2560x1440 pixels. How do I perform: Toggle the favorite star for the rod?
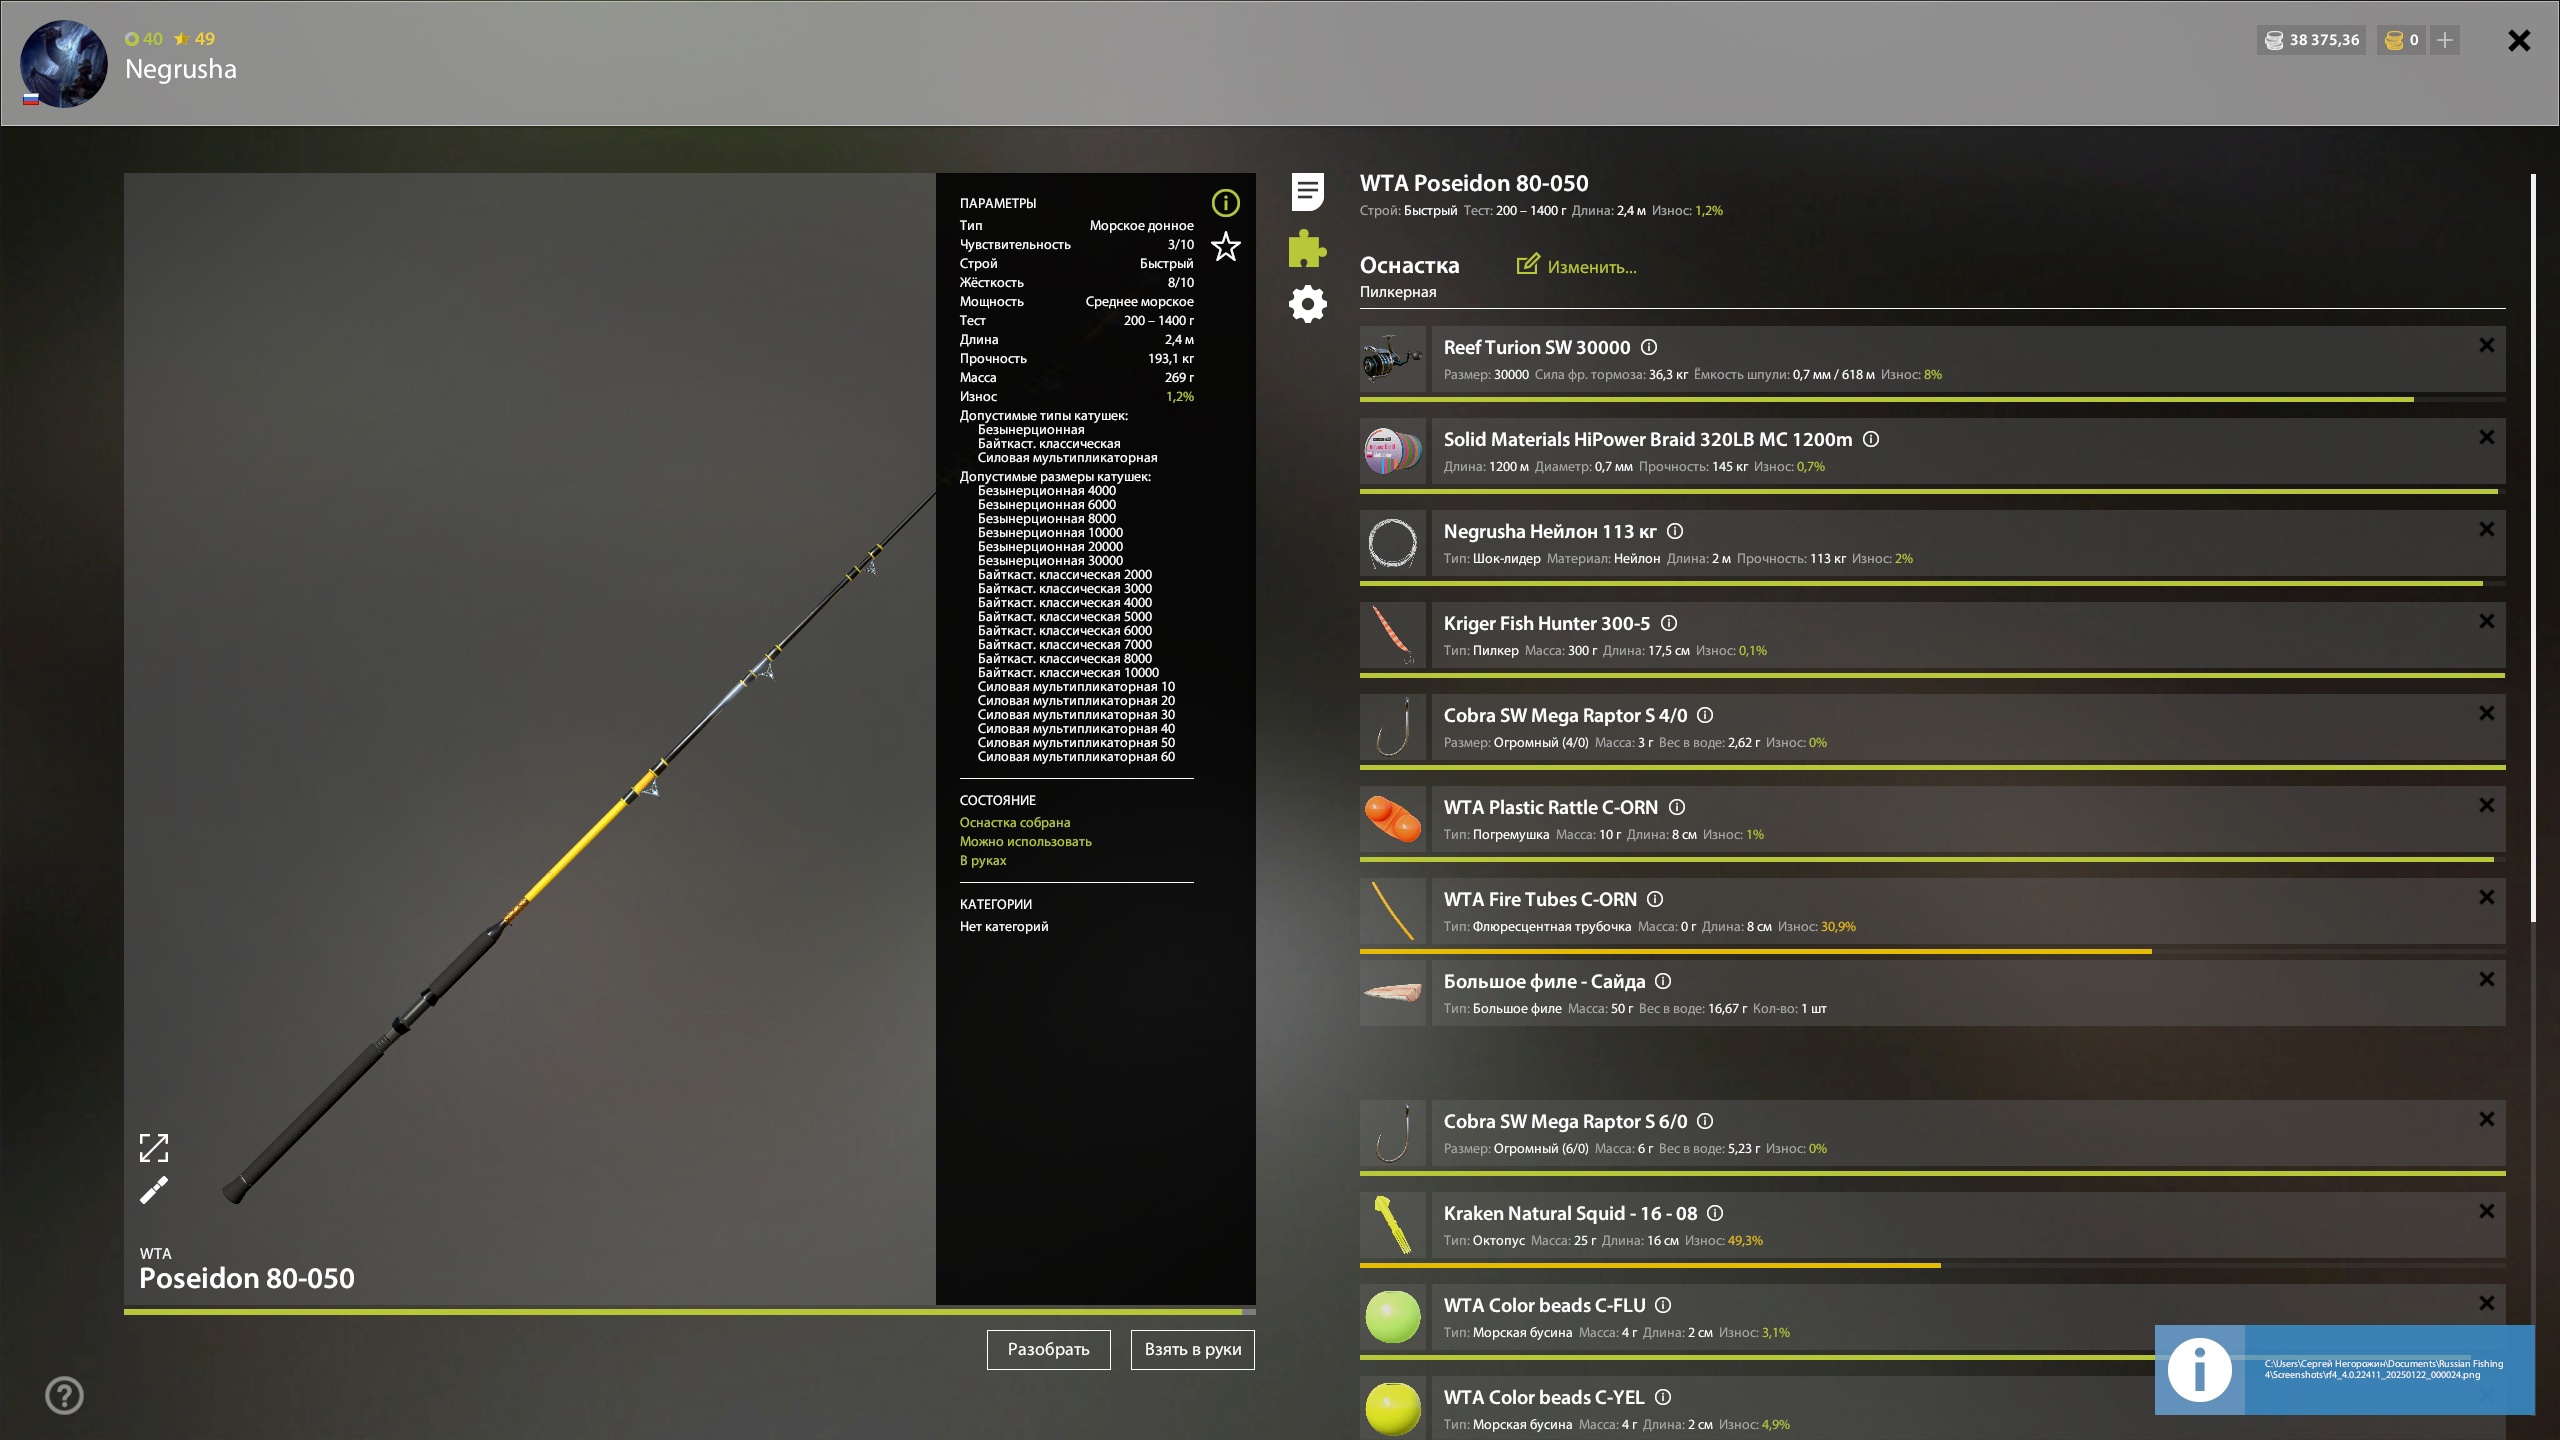1225,246
